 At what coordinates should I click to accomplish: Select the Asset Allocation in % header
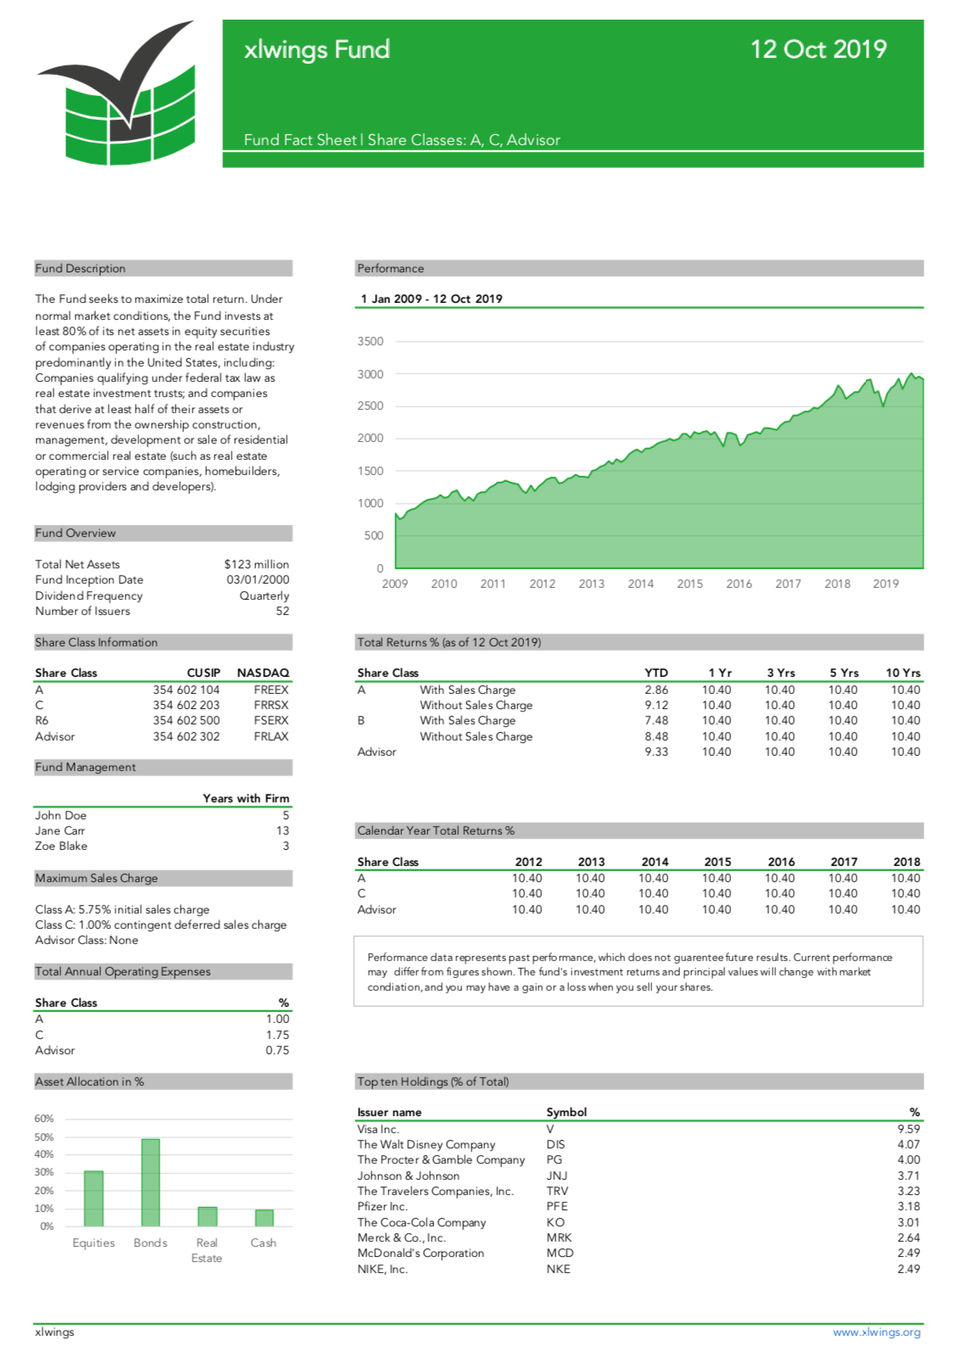[x=164, y=1081]
